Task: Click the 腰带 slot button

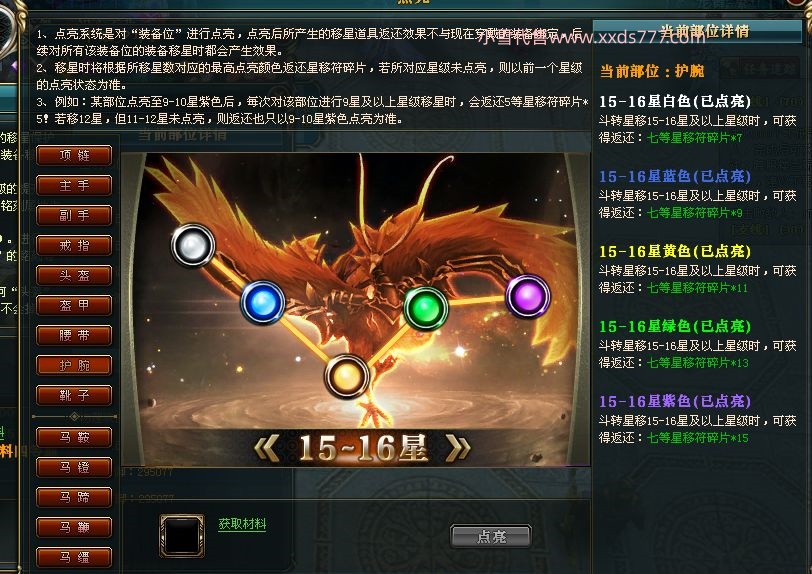Action: [74, 336]
